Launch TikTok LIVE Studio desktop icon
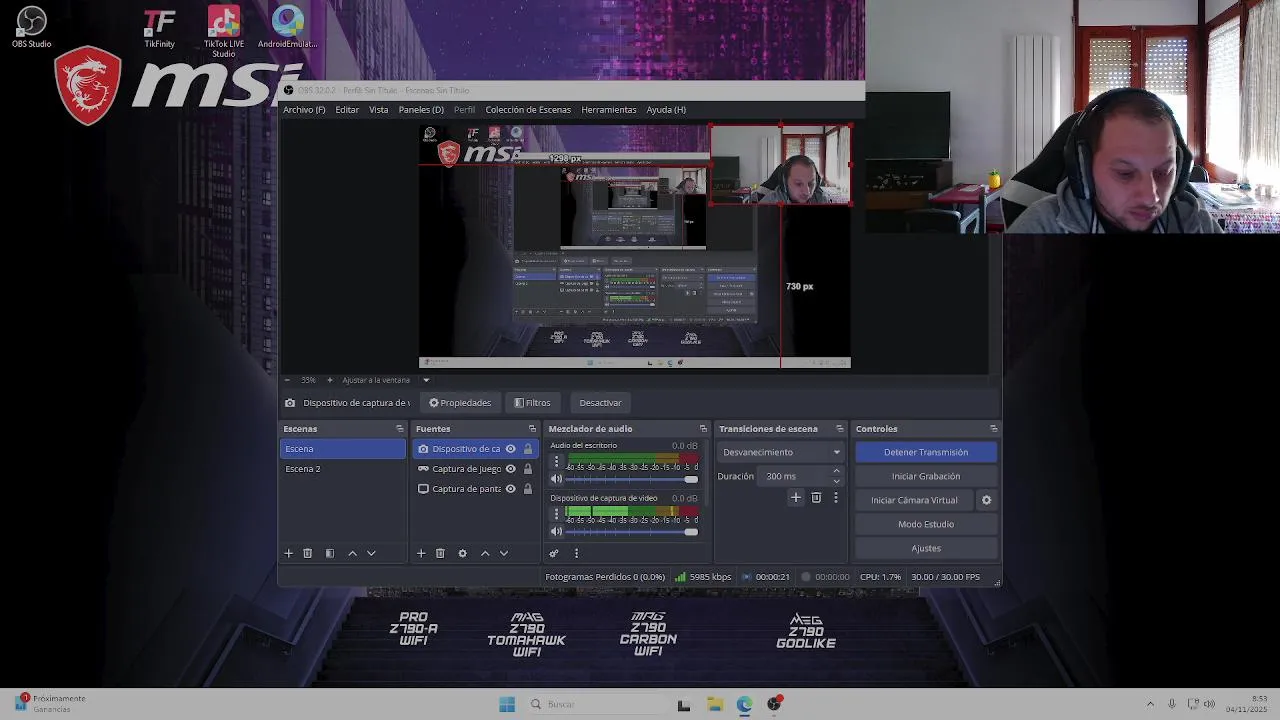 (223, 31)
